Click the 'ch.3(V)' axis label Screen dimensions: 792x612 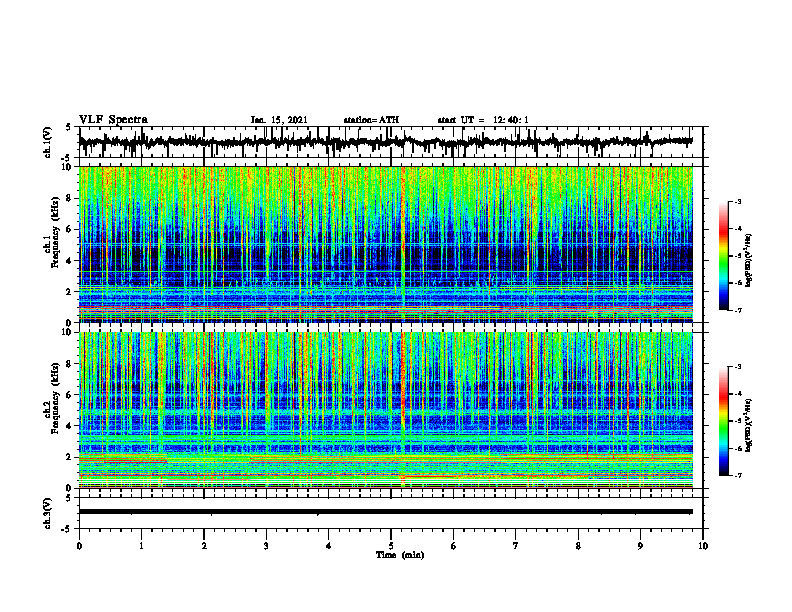pyautogui.click(x=47, y=513)
